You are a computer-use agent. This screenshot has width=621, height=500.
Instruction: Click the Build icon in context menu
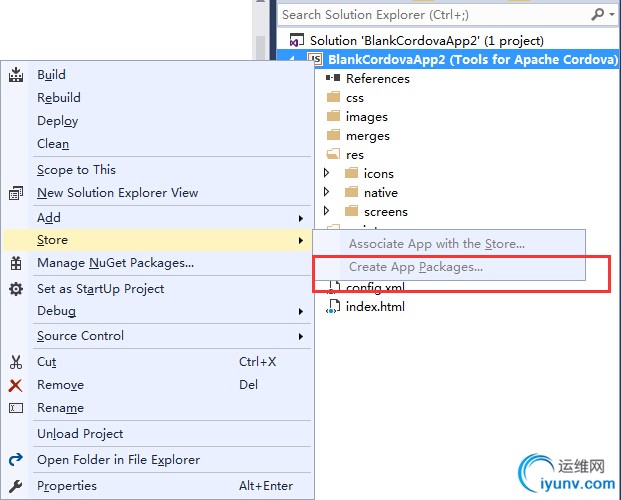coord(16,74)
